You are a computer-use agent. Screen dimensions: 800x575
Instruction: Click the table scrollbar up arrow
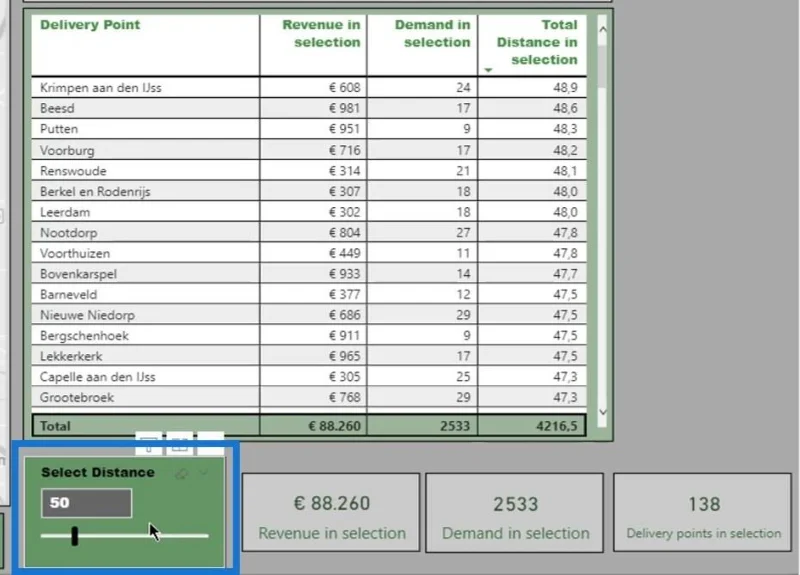click(603, 30)
